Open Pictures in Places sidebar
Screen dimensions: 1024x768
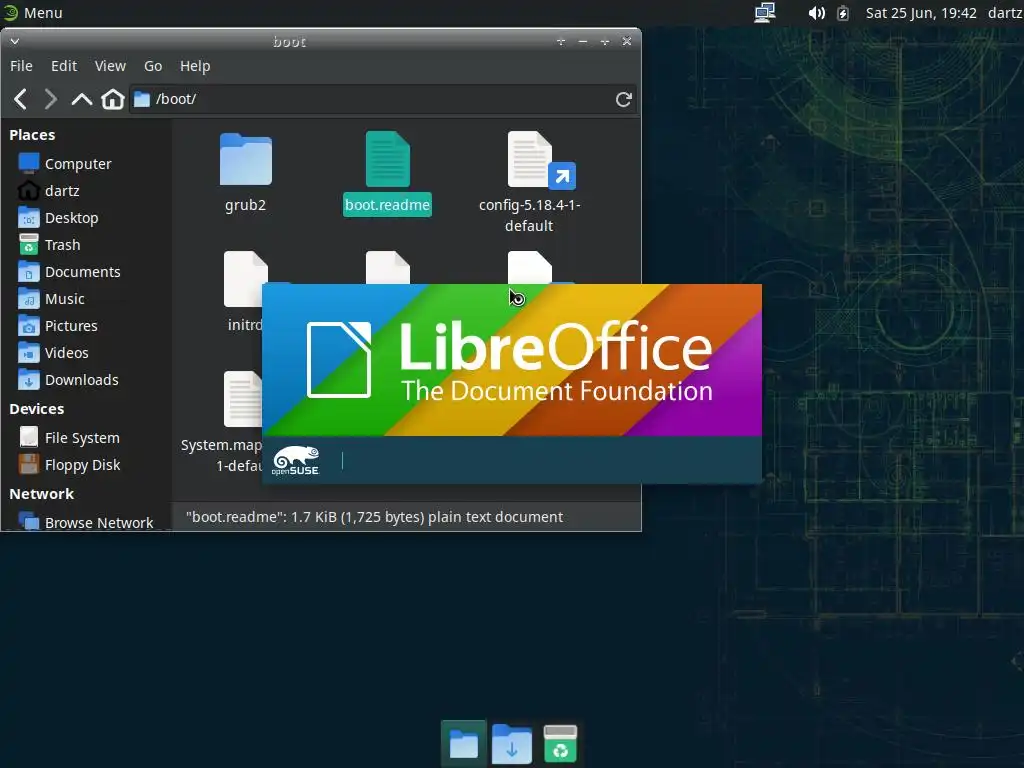click(x=58, y=325)
